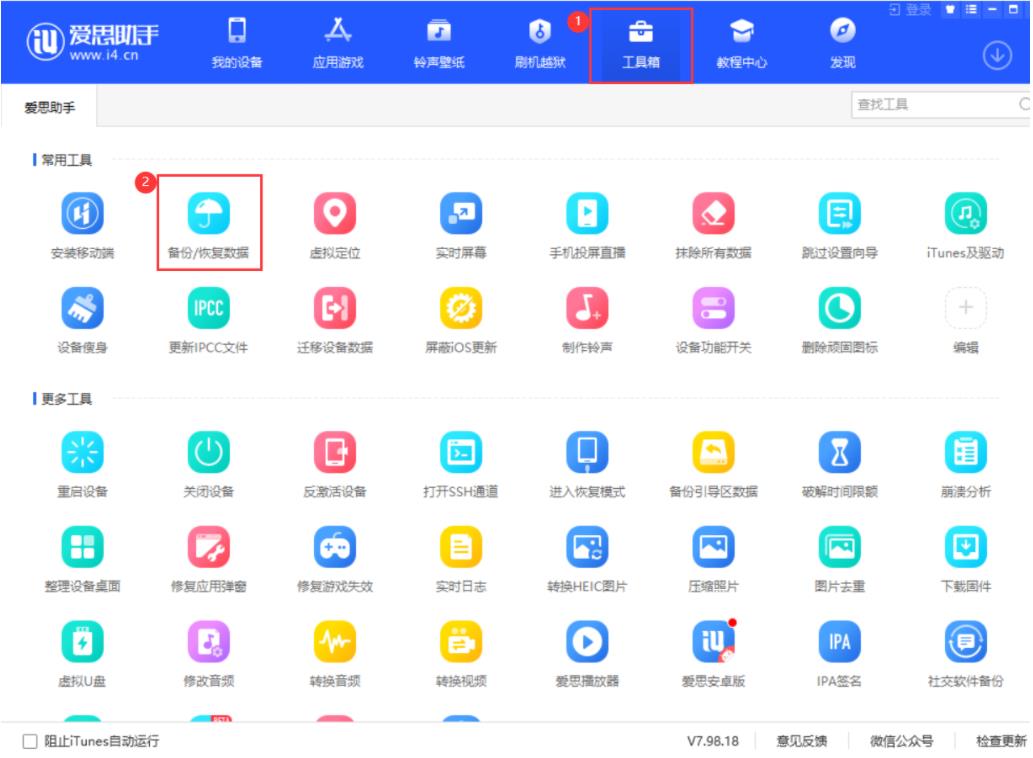Click 检查更新 to check for updates

pos(1001,741)
